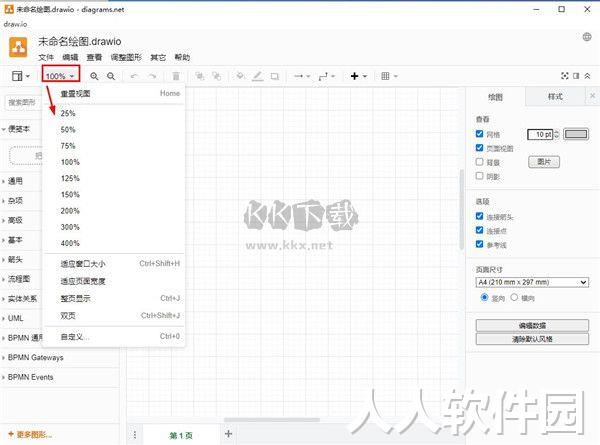The width and height of the screenshot is (600, 445).
Task: Select 自定义 custom zoom option
Action: click(x=114, y=337)
